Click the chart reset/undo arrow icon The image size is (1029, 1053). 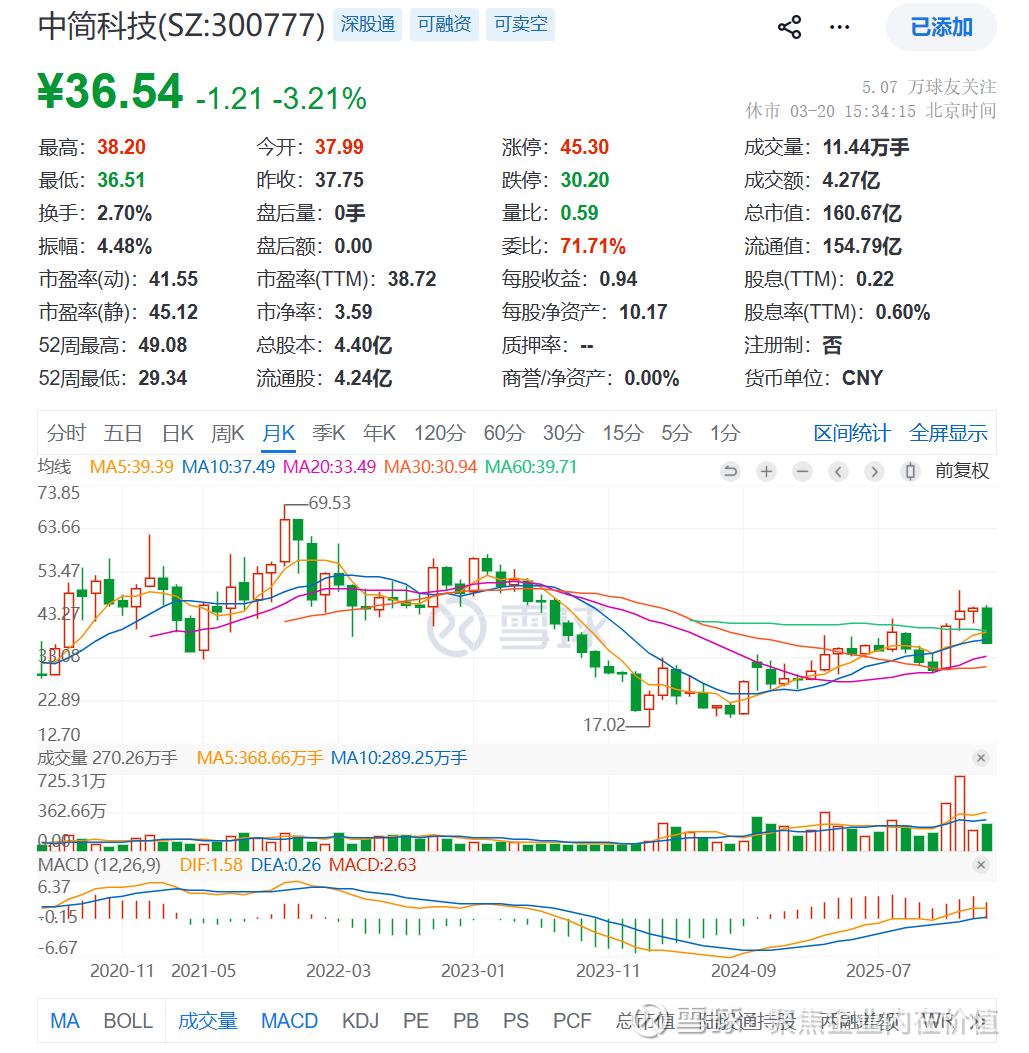[730, 471]
